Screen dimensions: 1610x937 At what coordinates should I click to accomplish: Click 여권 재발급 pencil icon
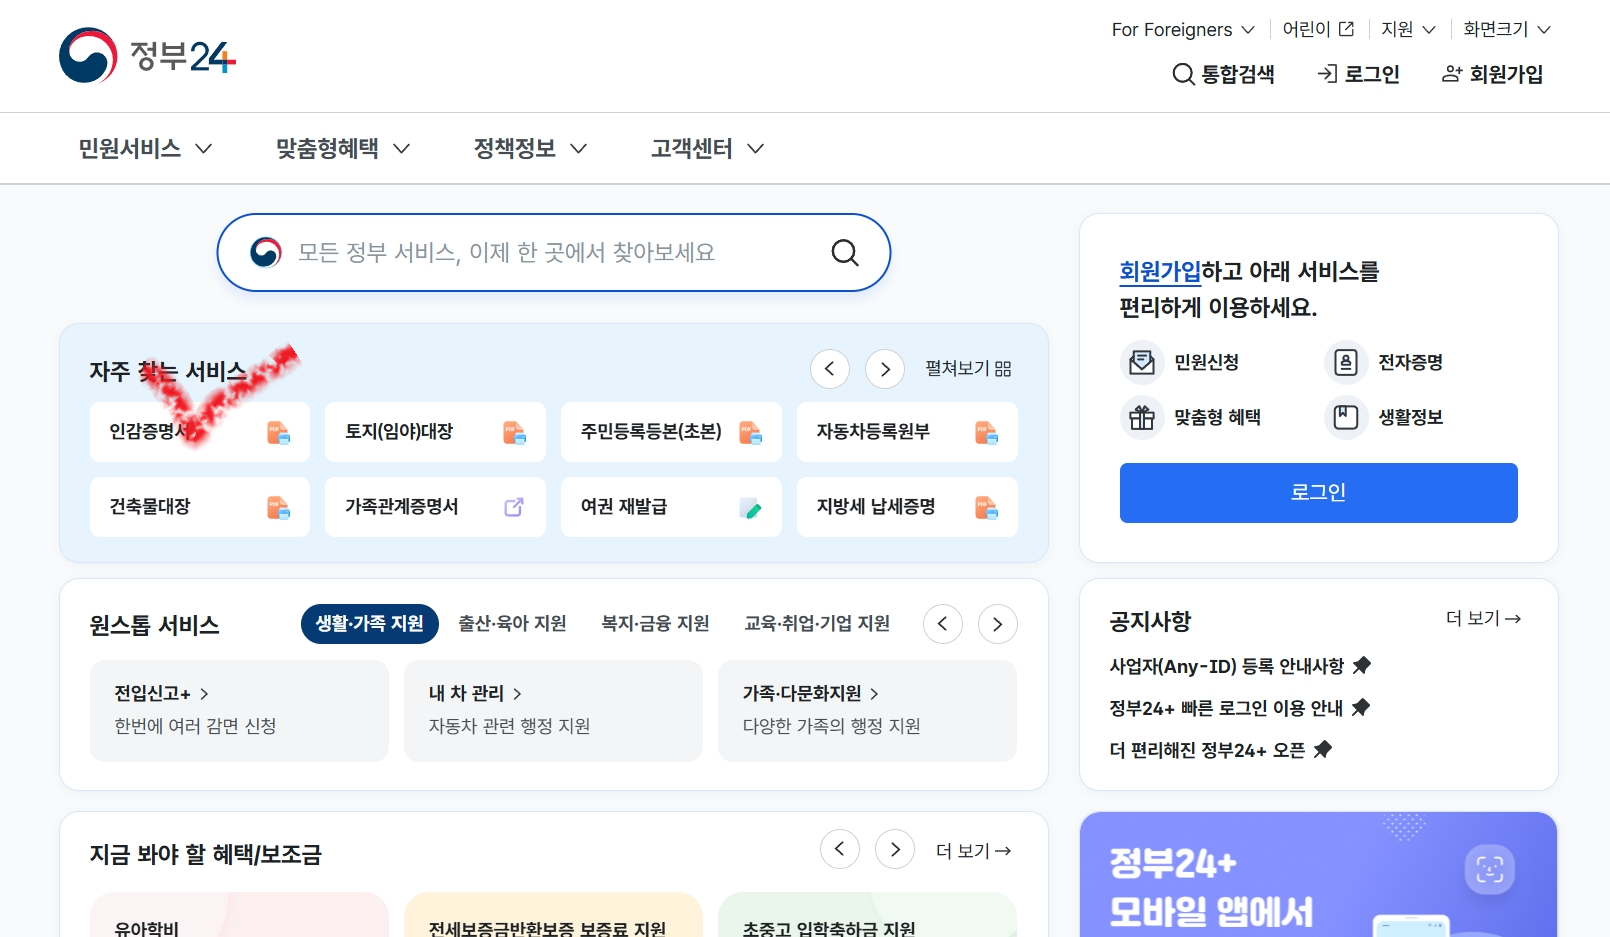[750, 508]
